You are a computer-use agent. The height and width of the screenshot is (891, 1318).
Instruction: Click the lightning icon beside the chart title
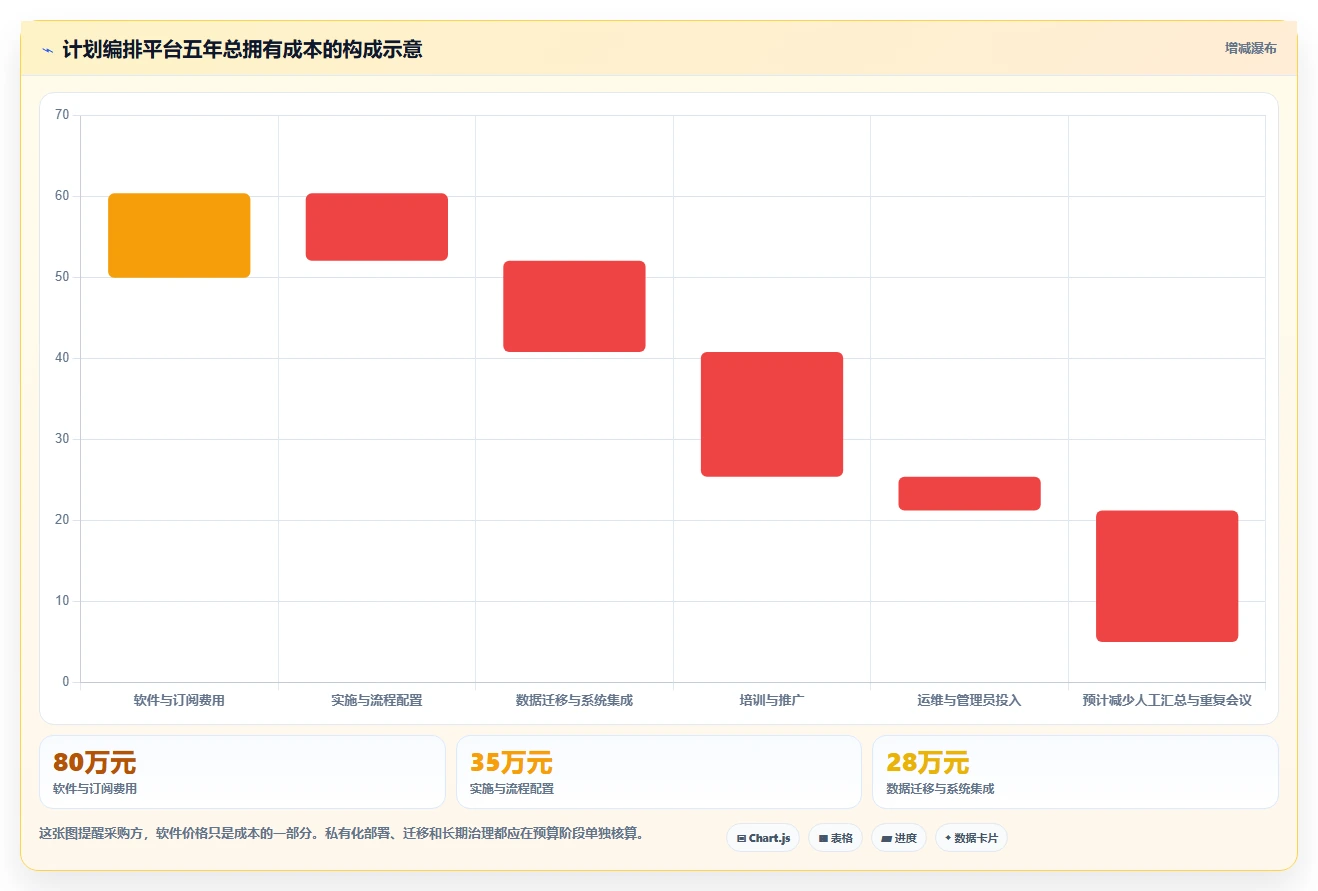(x=47, y=49)
